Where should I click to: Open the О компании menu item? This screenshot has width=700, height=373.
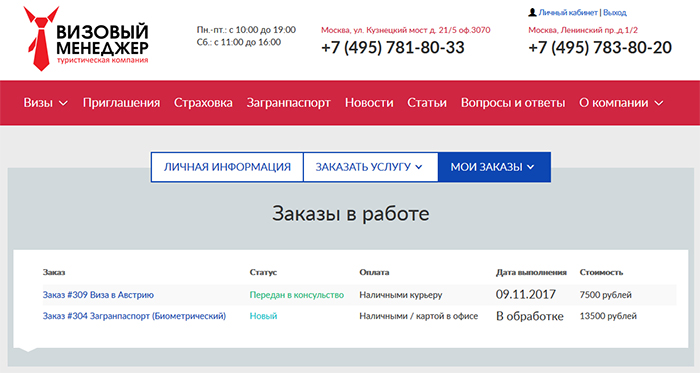(x=614, y=103)
